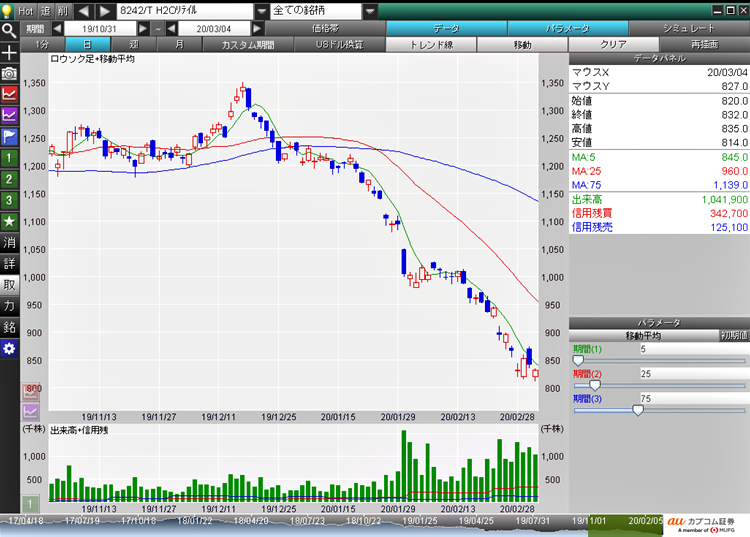The width and height of the screenshot is (750, 537).
Task: Open the 8242/T stock symbol dropdown
Action: (x=262, y=10)
